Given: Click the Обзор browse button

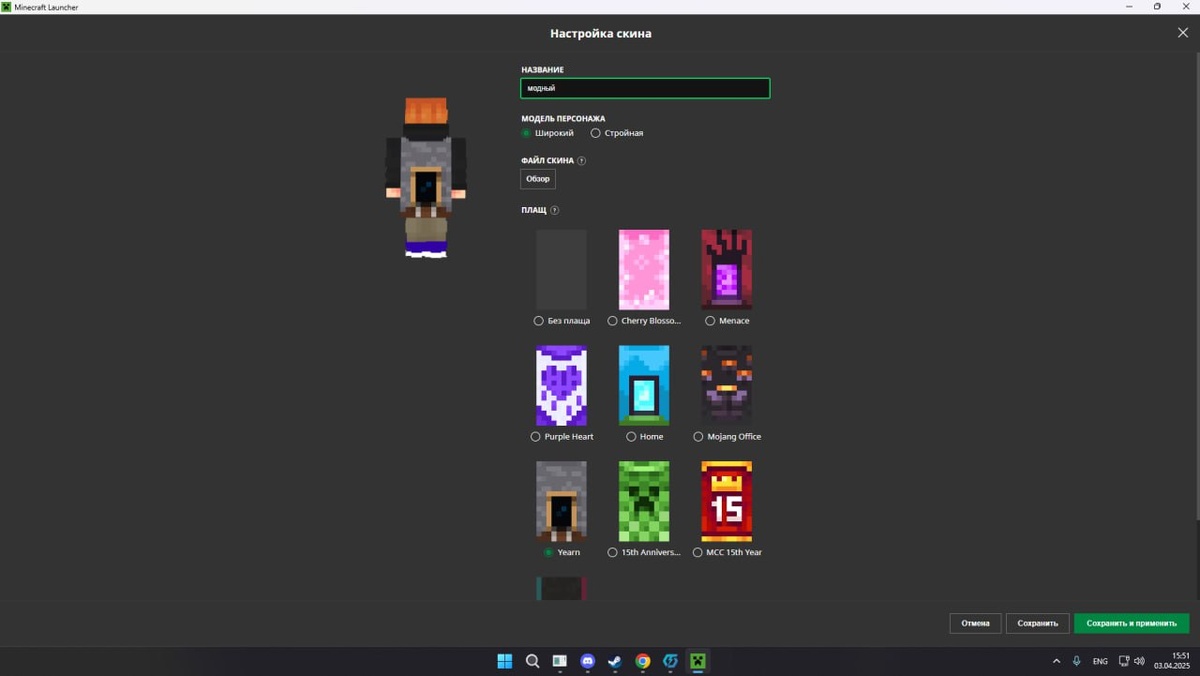Looking at the screenshot, I should tap(538, 179).
